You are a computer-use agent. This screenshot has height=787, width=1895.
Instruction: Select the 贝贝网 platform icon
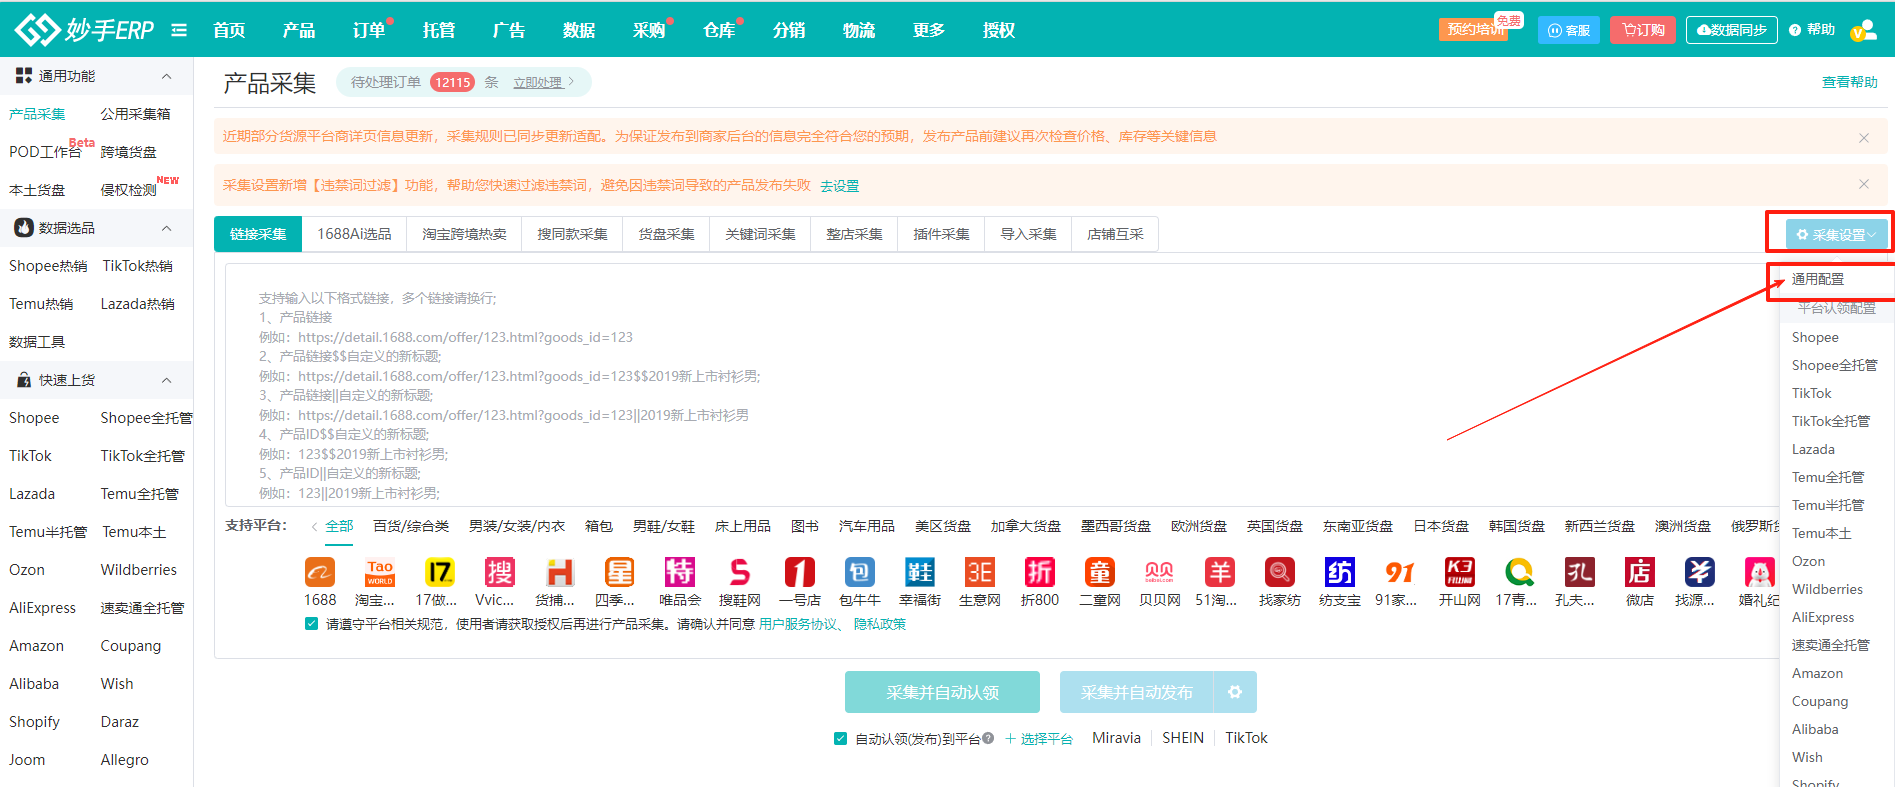[x=1160, y=573]
